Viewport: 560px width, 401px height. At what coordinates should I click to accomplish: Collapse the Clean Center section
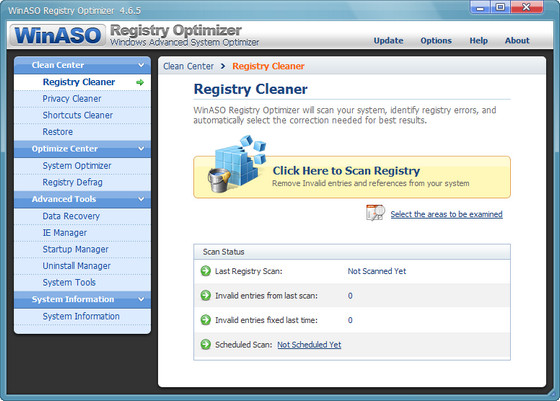(x=141, y=65)
